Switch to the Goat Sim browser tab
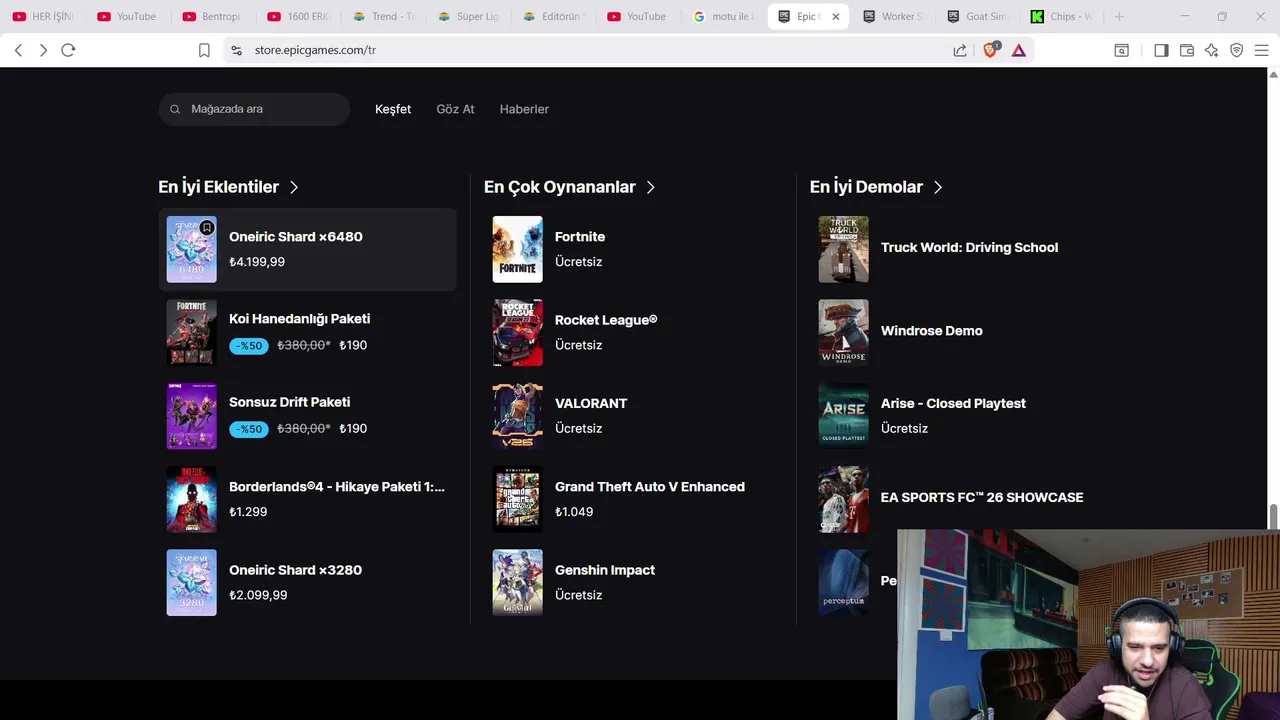The image size is (1280, 720). point(978,16)
